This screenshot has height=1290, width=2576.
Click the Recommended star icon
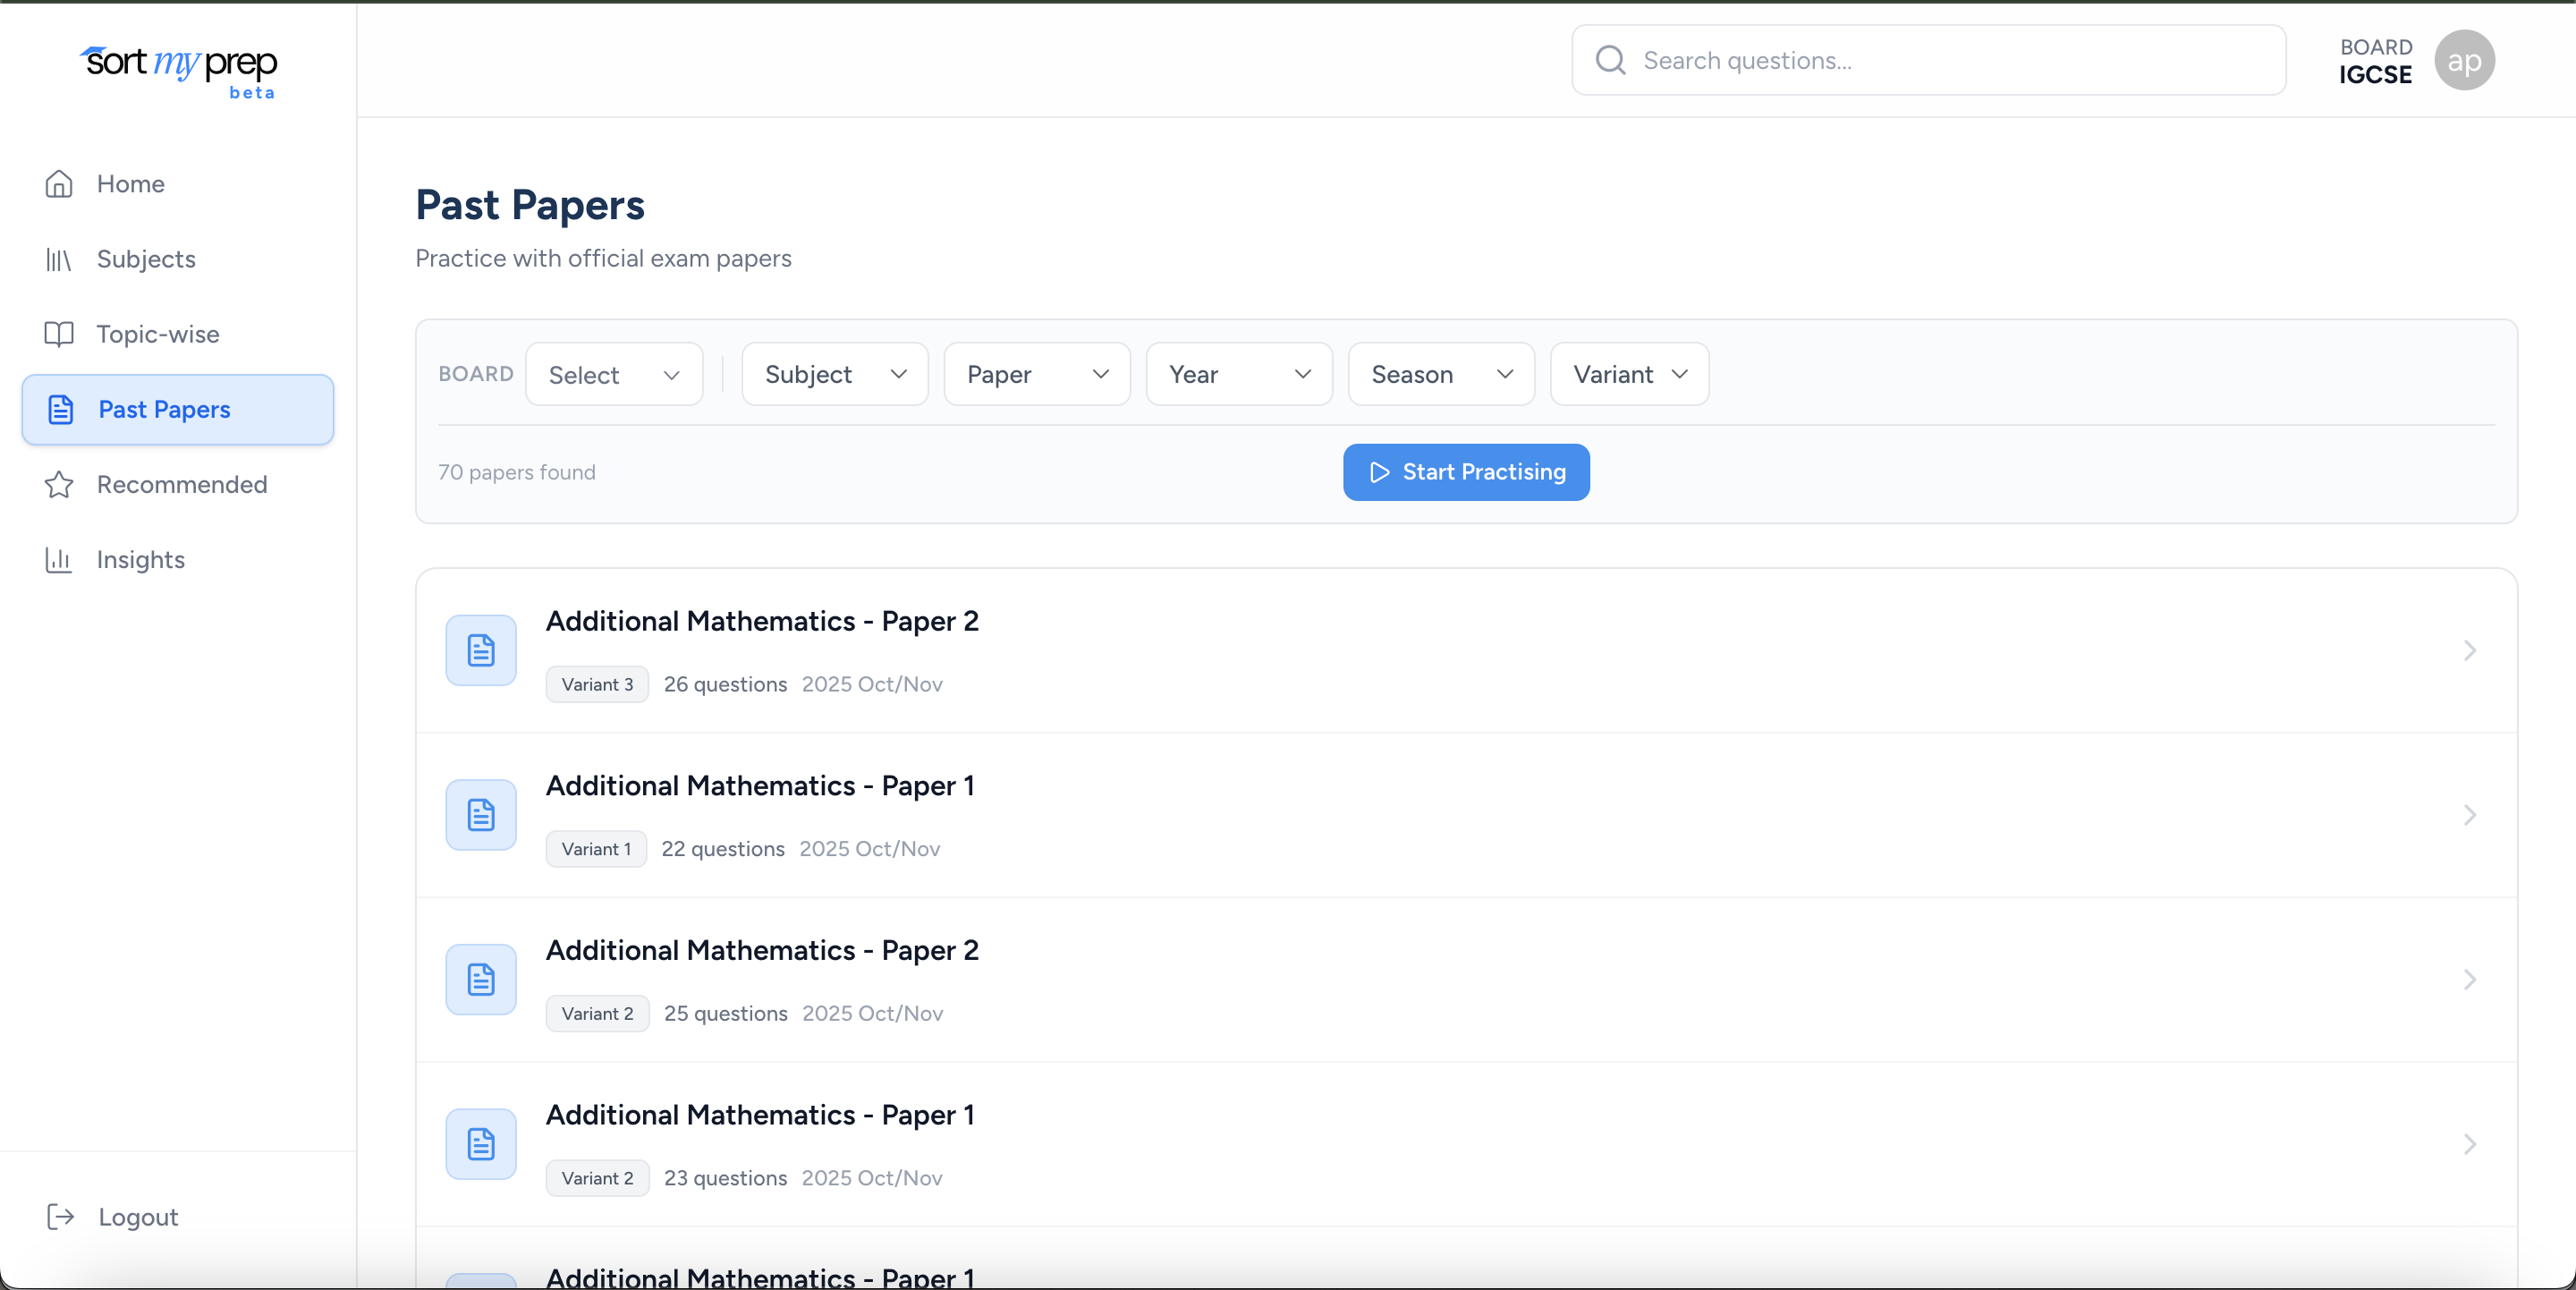click(59, 484)
